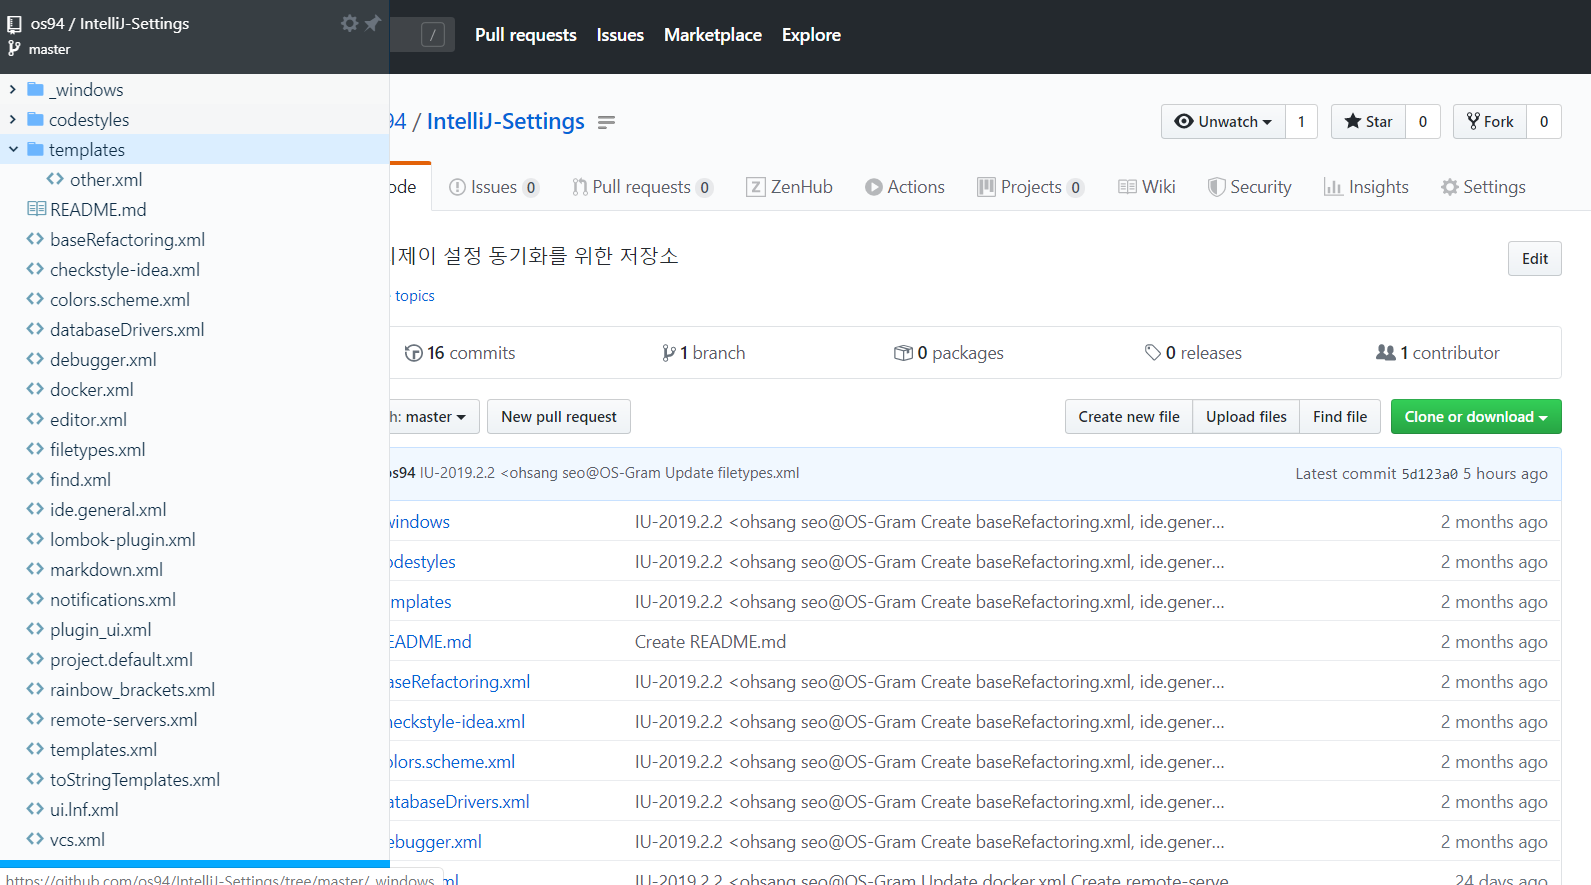Open templates.xml in sidebar tree

(x=104, y=749)
